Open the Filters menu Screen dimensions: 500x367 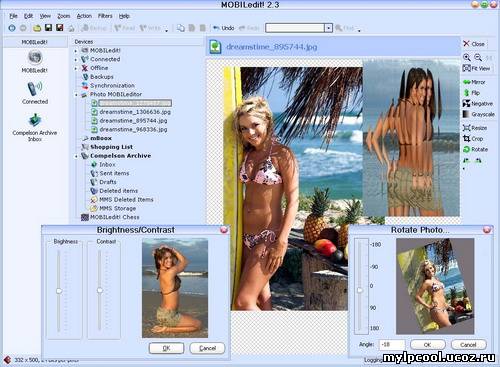pos(105,16)
